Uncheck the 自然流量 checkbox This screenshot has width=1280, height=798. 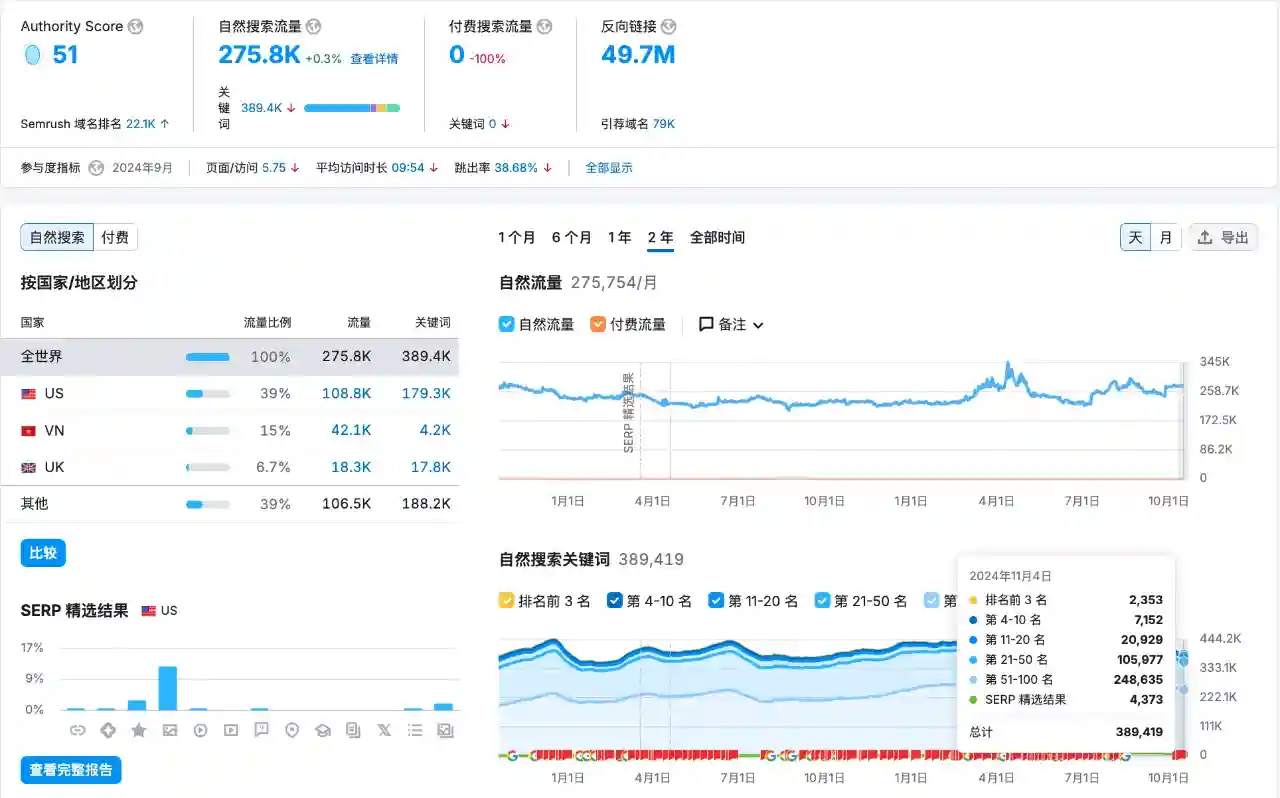click(507, 324)
